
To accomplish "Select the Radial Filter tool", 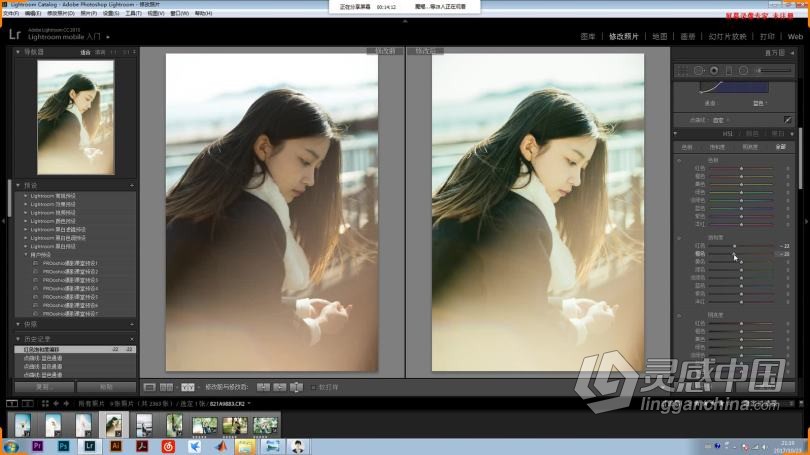I will [743, 70].
